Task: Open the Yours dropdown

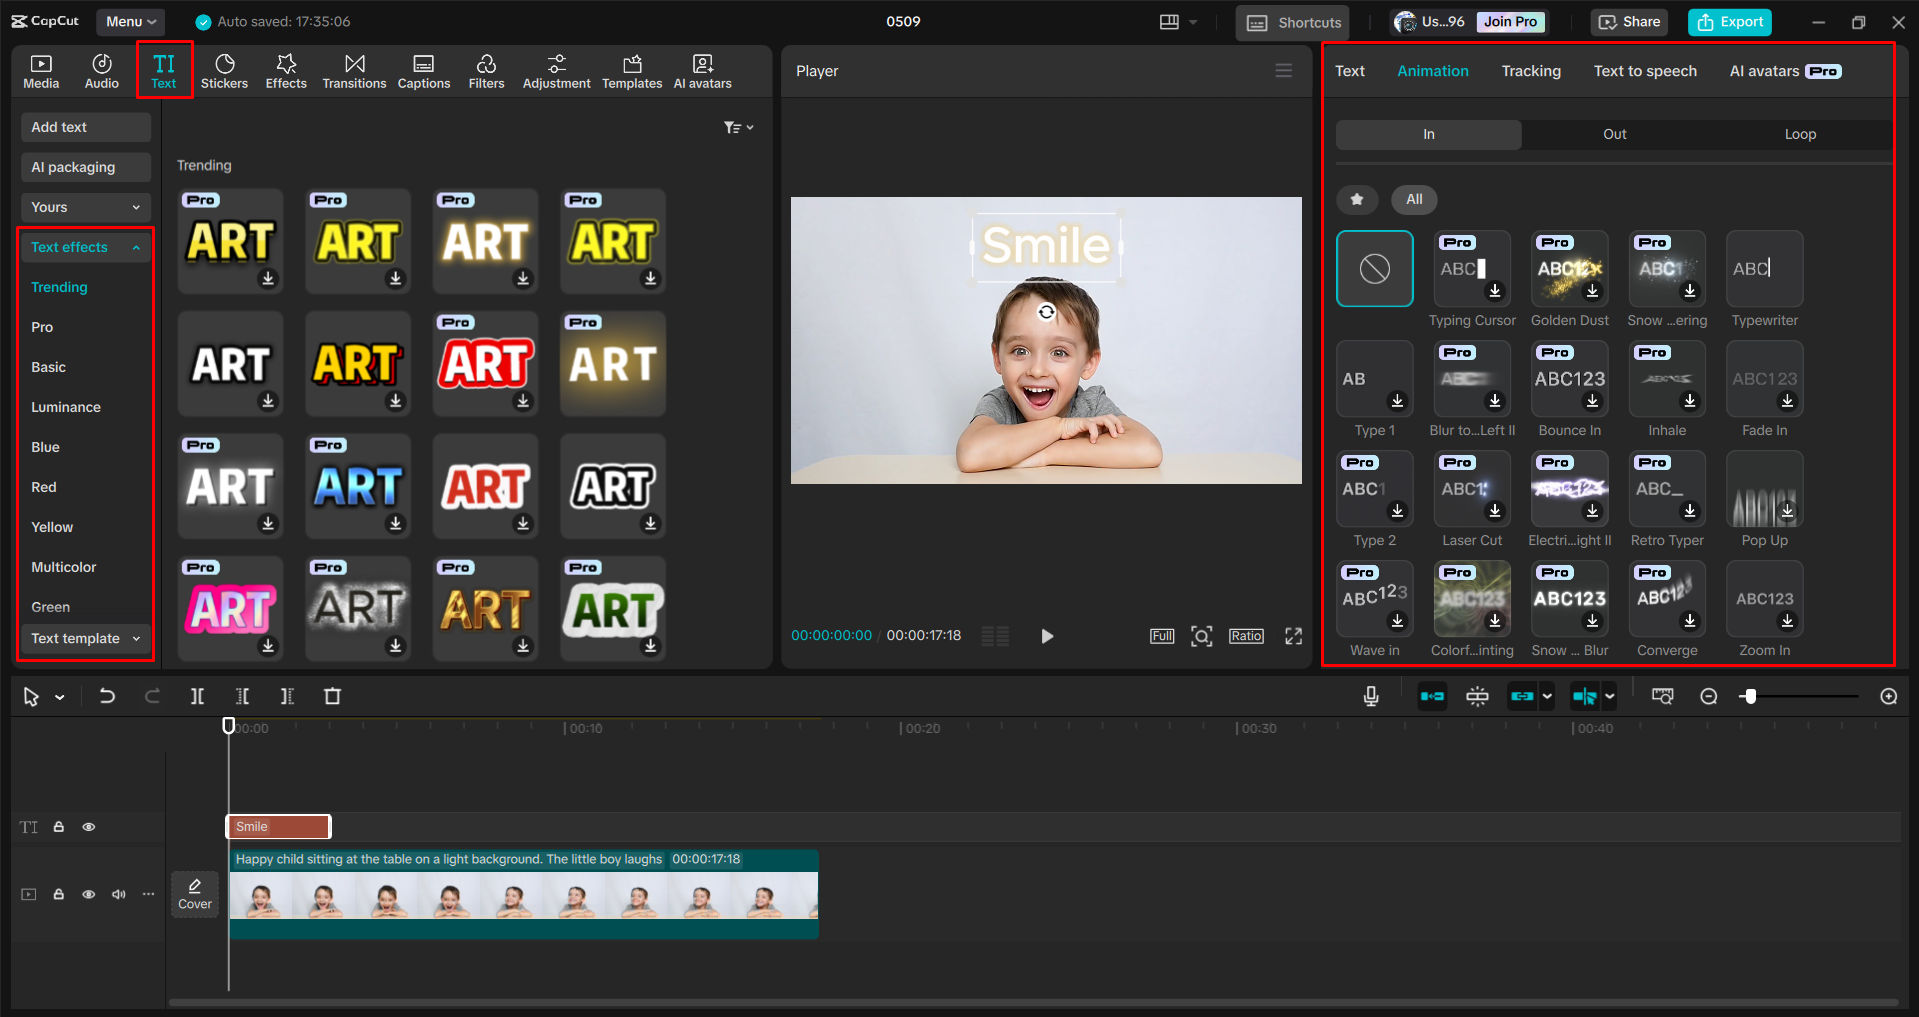Action: 85,207
